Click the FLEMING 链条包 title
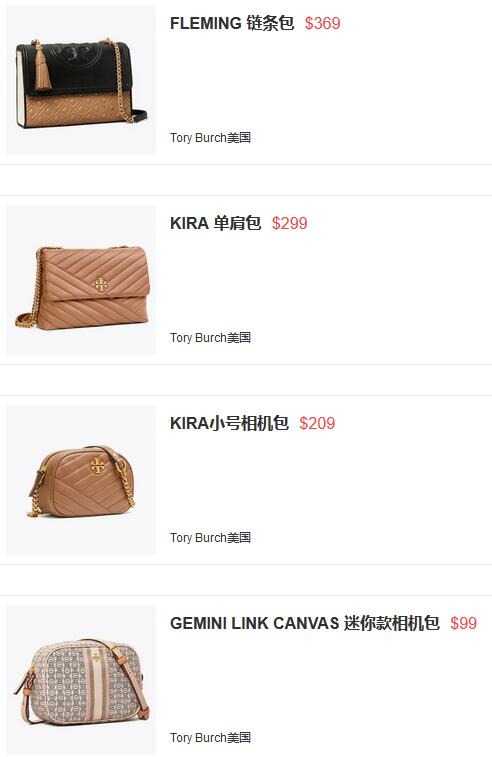This screenshot has height=757, width=492. tap(232, 23)
